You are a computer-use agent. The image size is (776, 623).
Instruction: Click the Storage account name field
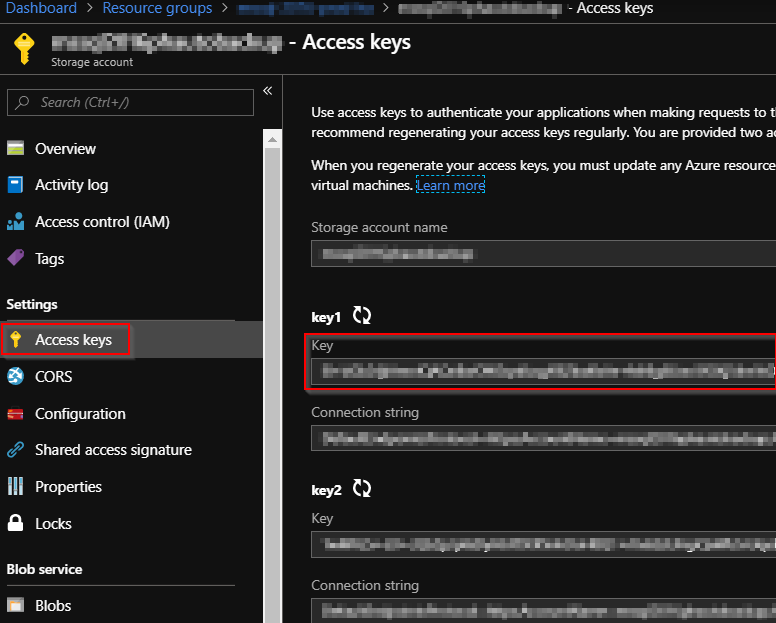click(x=543, y=253)
